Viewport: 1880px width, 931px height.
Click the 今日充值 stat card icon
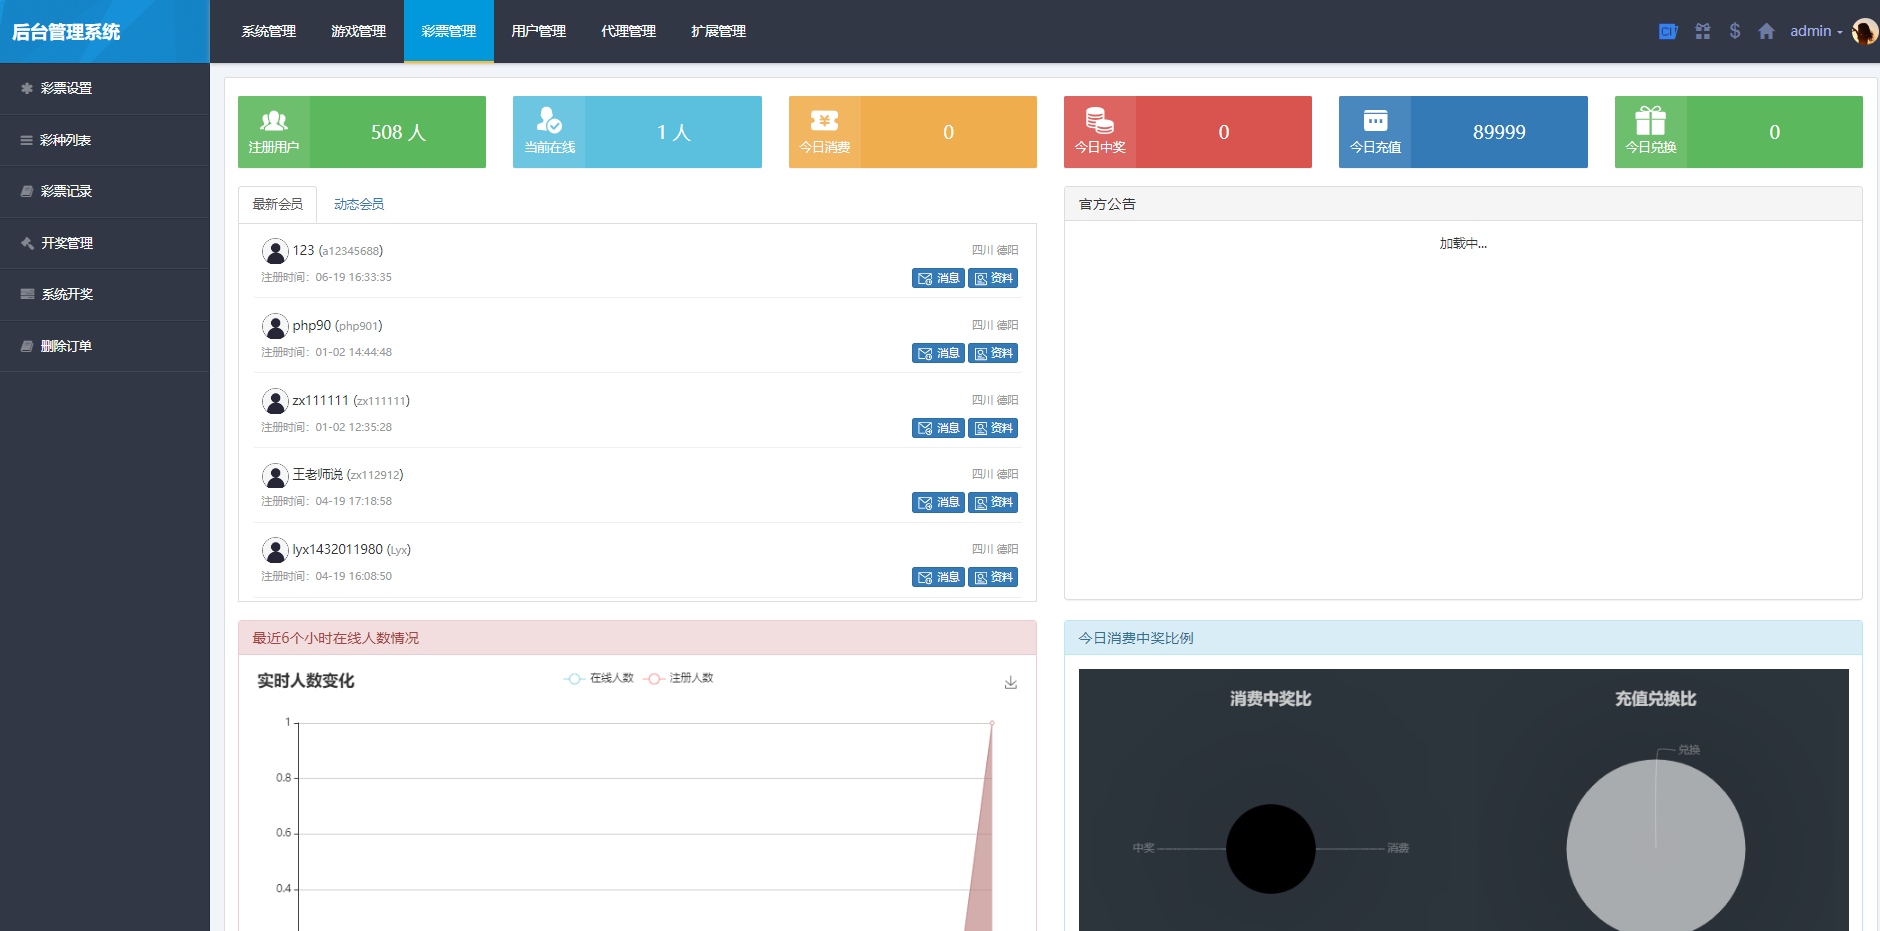[1375, 122]
